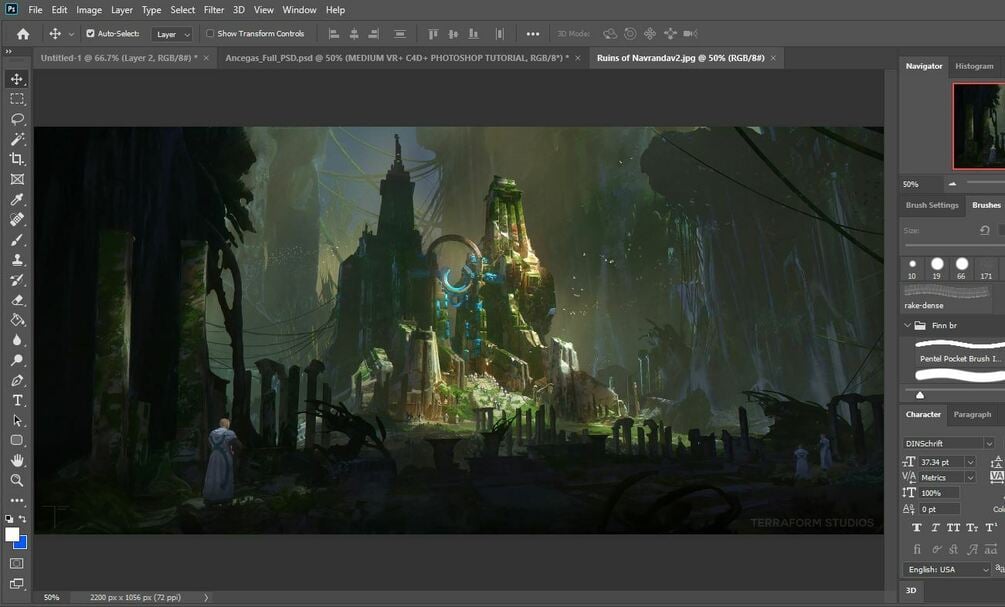Select the Move tool

[17, 79]
